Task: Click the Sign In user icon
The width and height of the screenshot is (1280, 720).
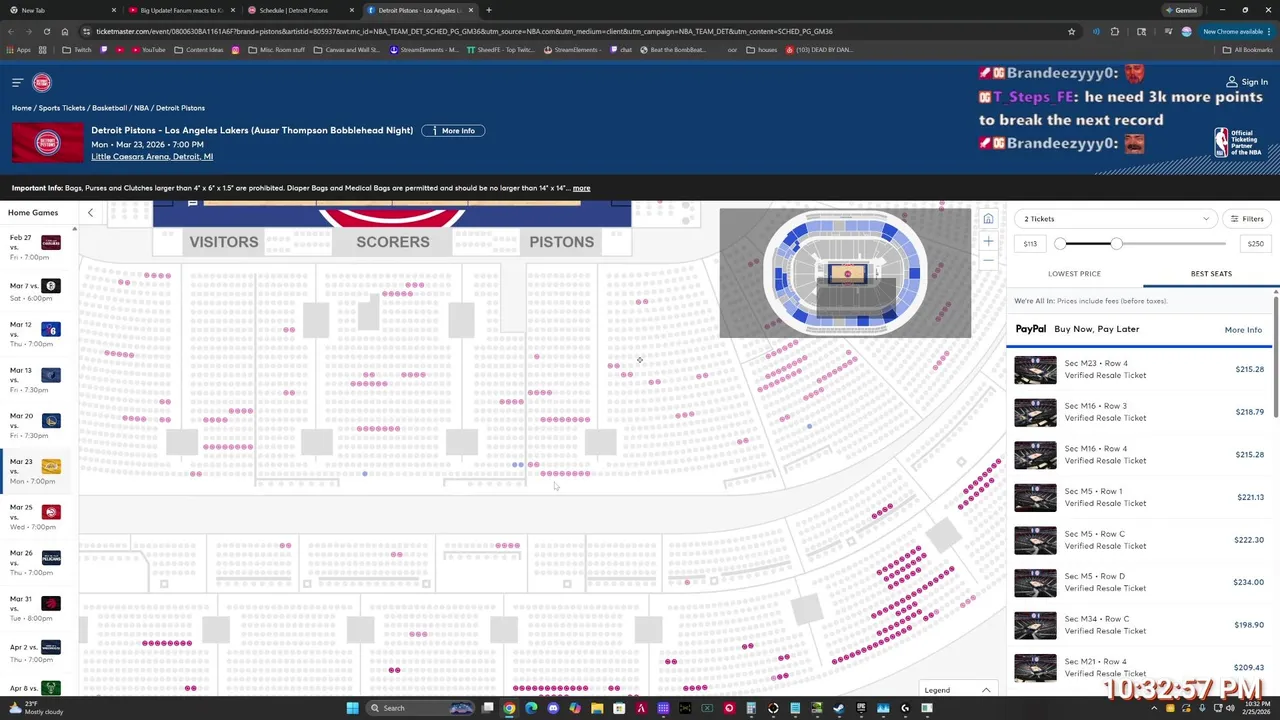Action: click(1232, 82)
